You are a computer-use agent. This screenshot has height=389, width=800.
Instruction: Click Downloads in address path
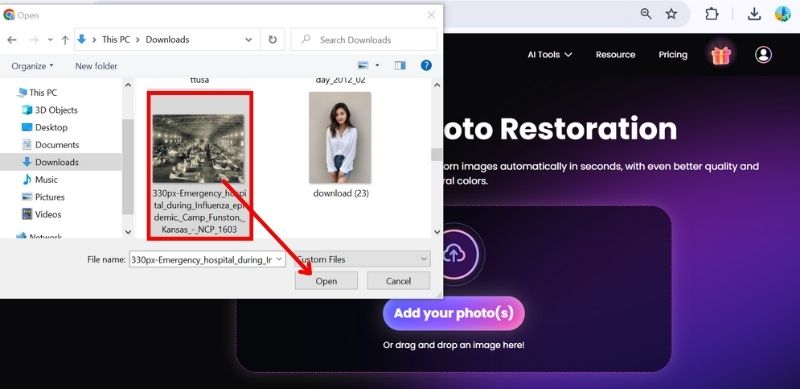tap(167, 39)
